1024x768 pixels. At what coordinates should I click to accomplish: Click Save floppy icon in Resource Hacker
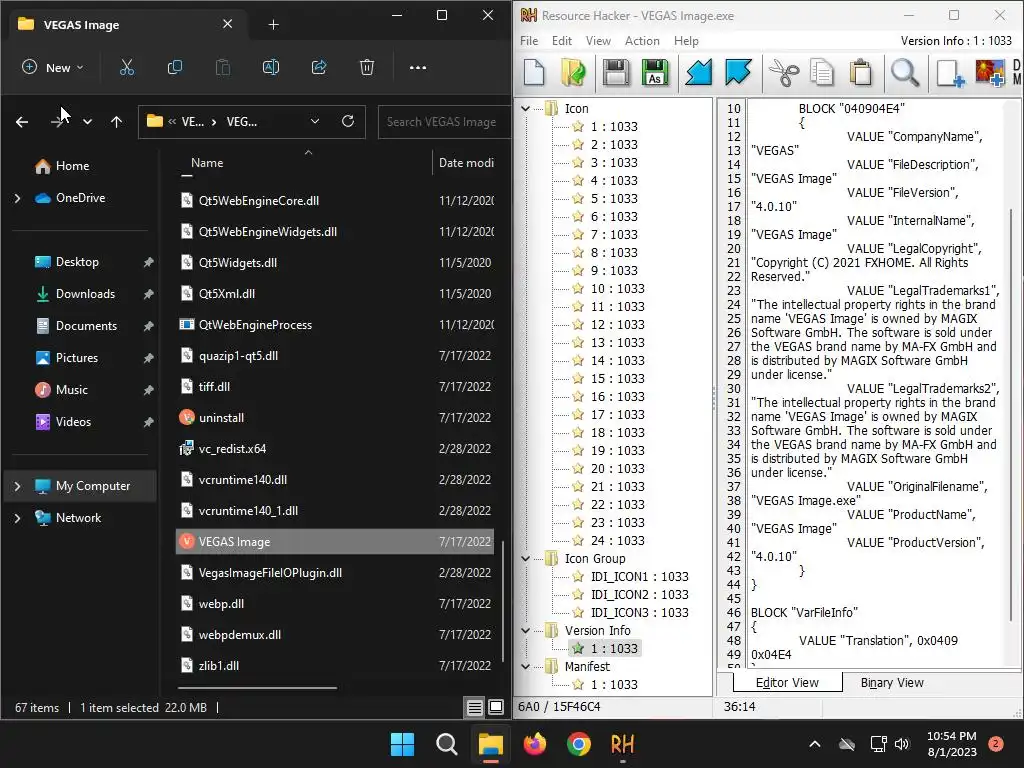click(615, 72)
